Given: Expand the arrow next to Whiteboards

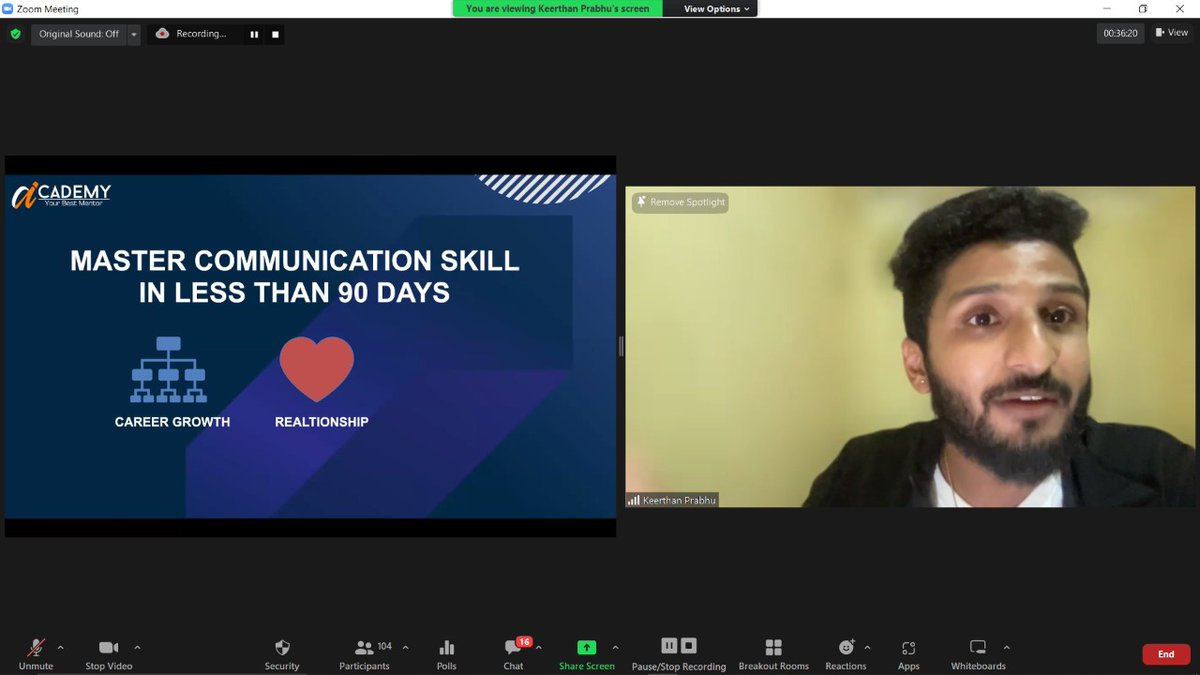Looking at the screenshot, I should 1006,647.
